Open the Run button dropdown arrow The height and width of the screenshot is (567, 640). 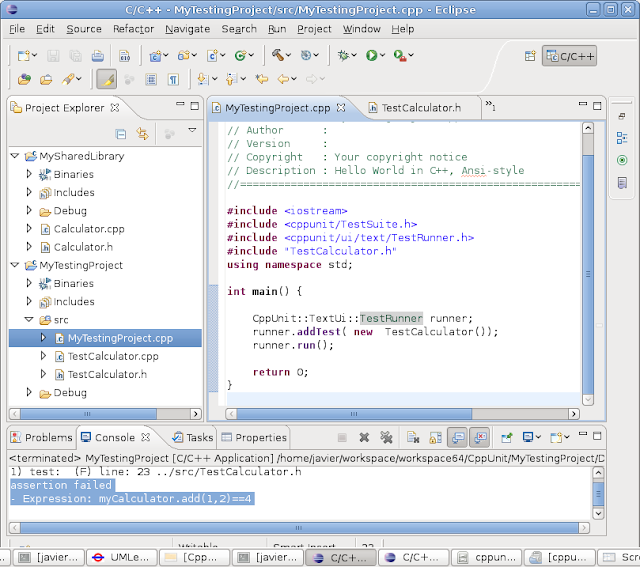pyautogui.click(x=382, y=55)
